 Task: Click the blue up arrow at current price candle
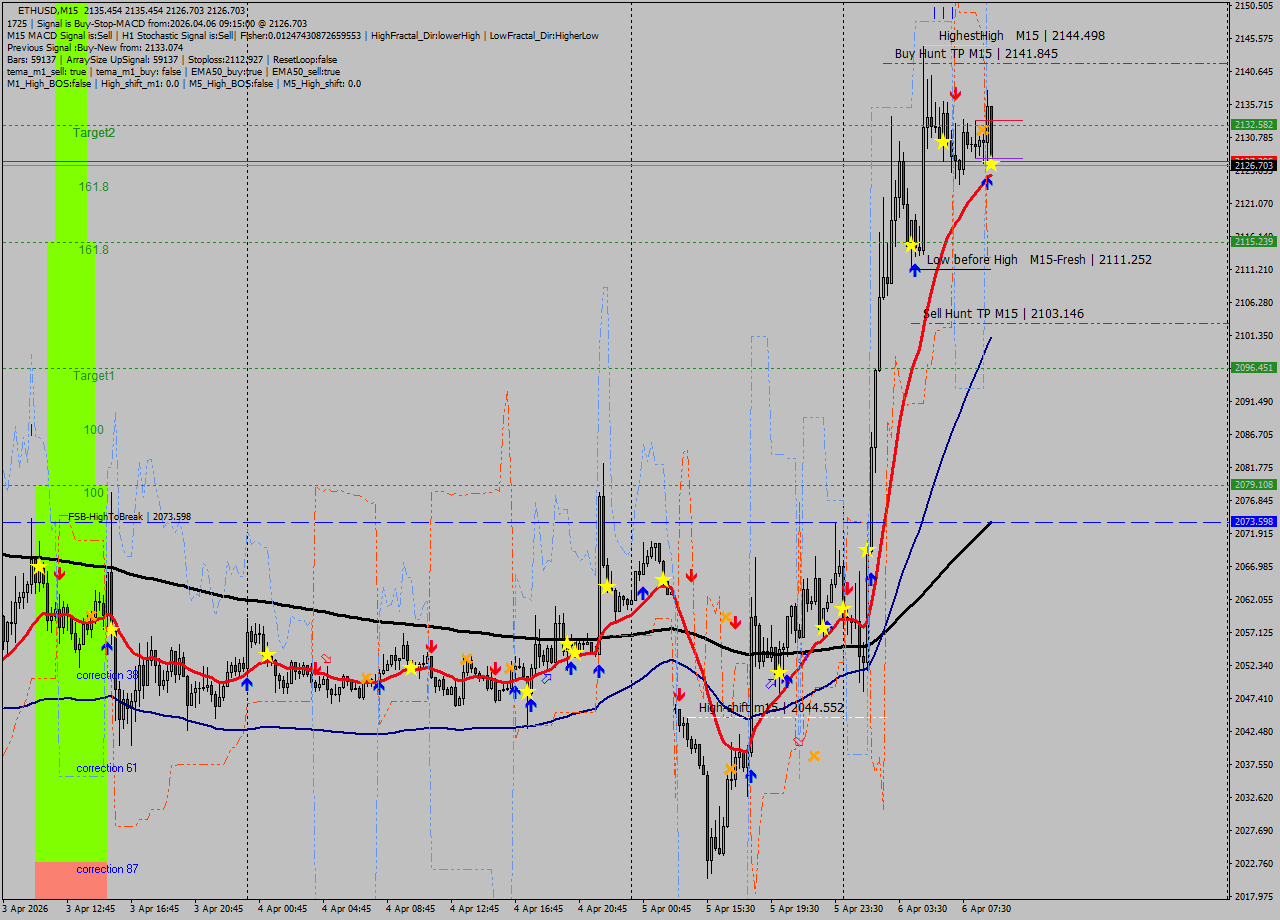pos(987,181)
